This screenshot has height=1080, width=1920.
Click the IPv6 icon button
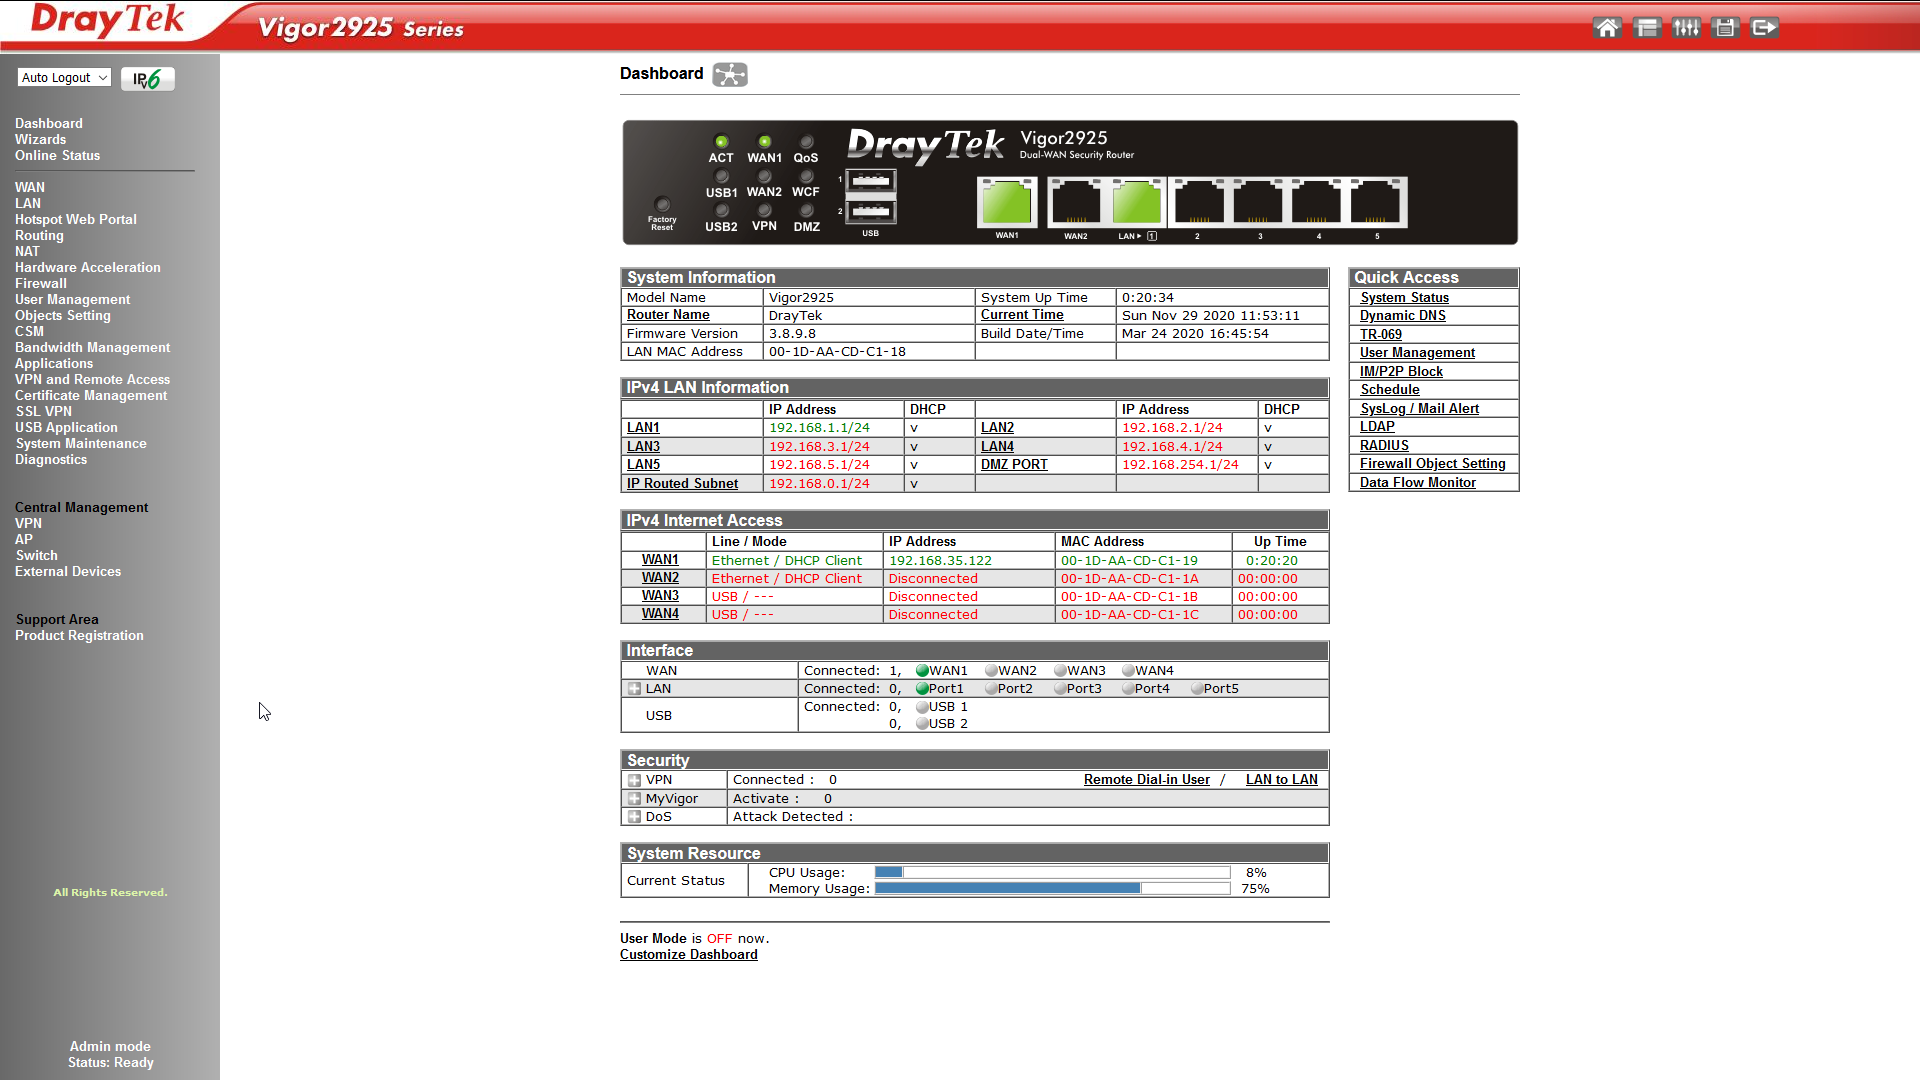tap(147, 79)
